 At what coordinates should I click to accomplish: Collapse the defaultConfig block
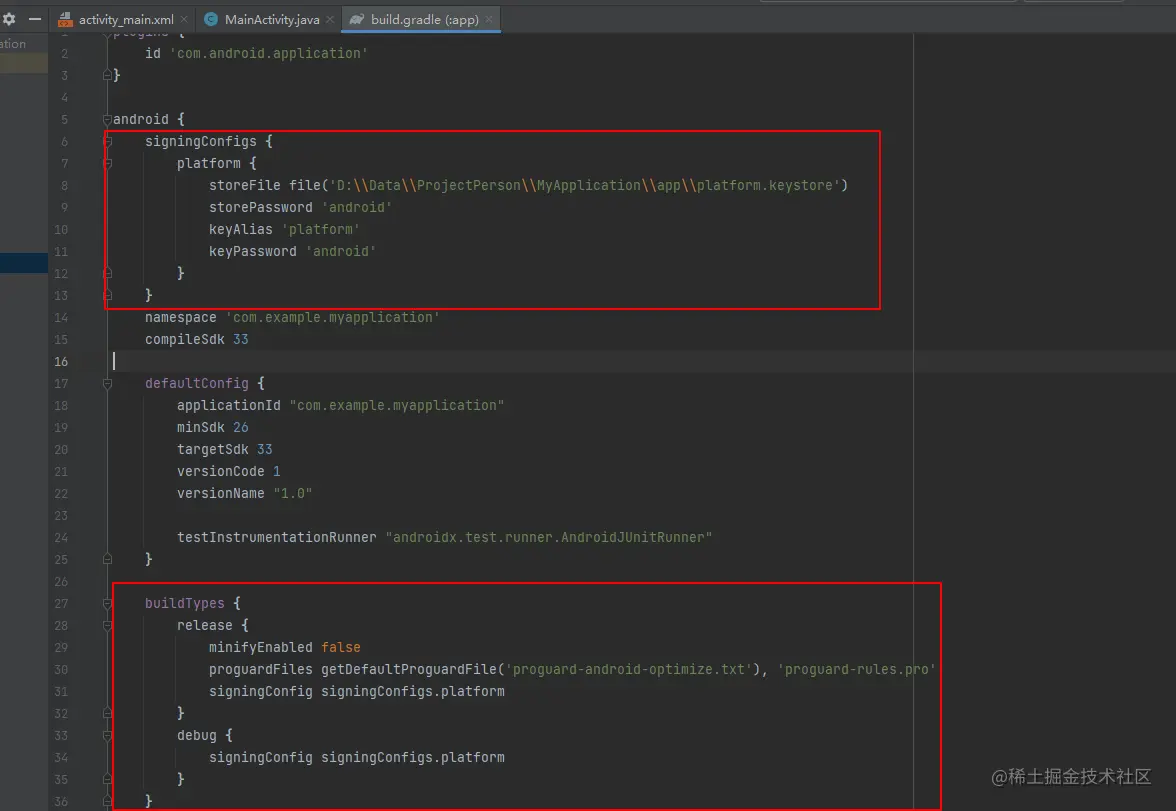click(107, 383)
